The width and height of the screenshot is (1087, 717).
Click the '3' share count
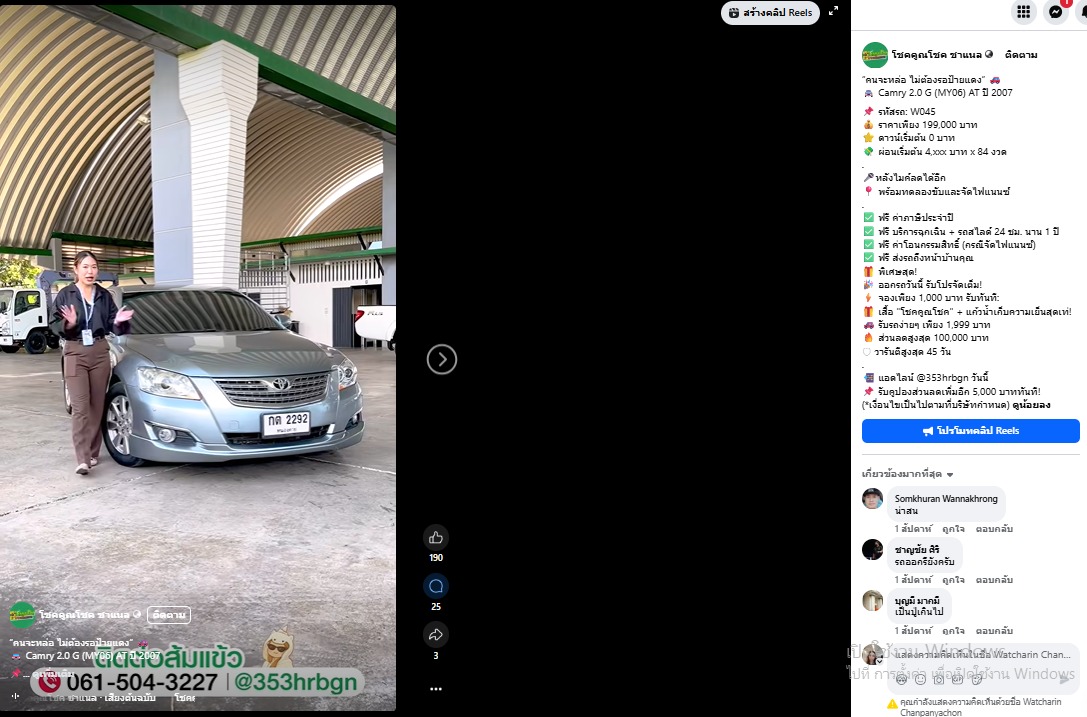point(435,655)
